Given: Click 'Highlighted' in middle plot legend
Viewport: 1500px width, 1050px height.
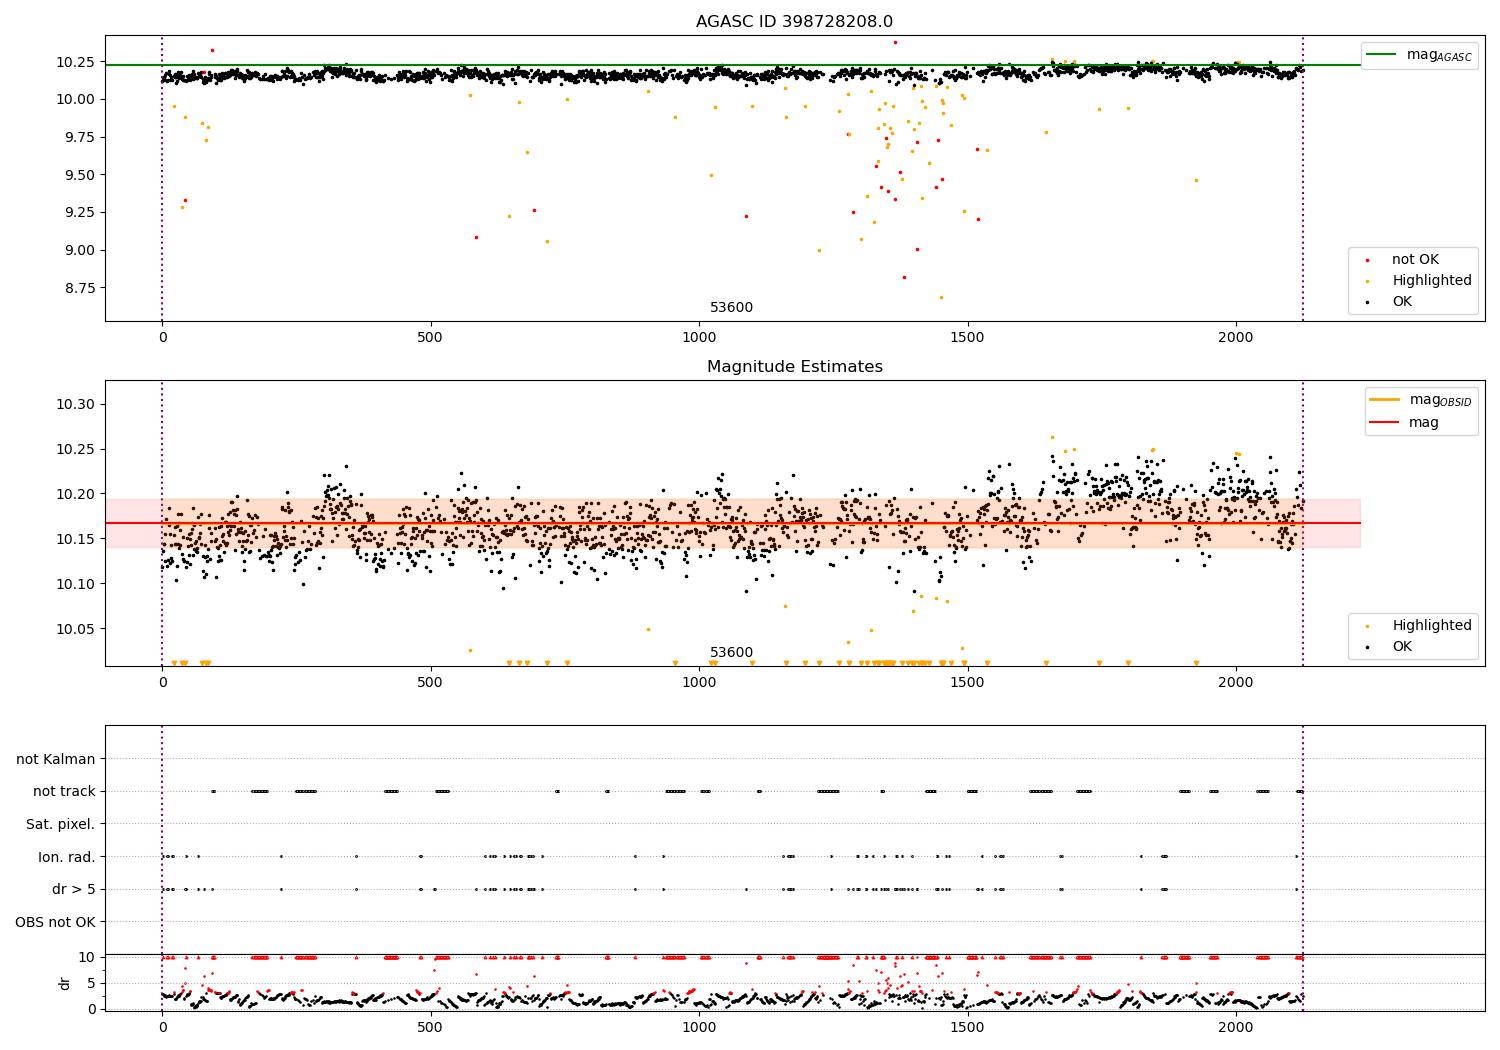Looking at the screenshot, I should tap(1432, 626).
